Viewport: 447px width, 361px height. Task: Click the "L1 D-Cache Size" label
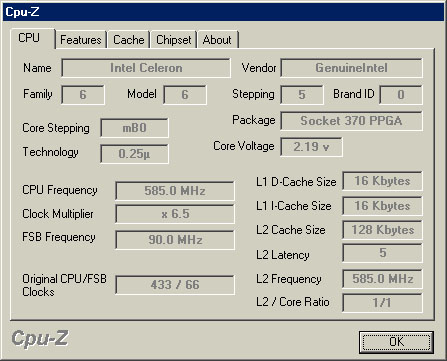pos(296,182)
